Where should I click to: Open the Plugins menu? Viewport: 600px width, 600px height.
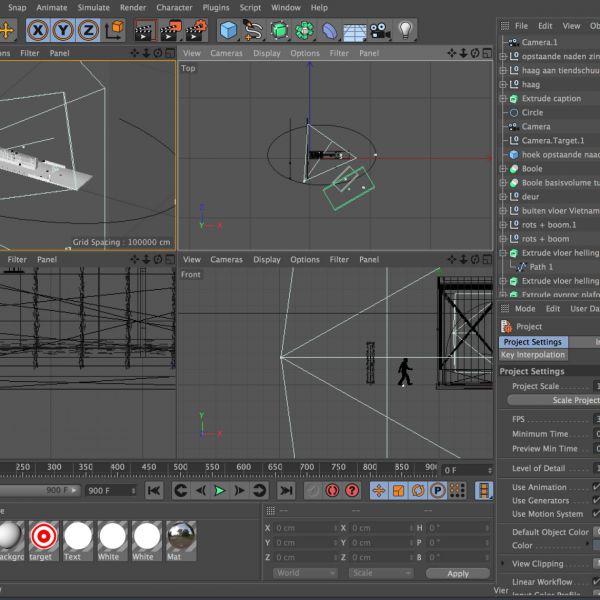pyautogui.click(x=215, y=7)
